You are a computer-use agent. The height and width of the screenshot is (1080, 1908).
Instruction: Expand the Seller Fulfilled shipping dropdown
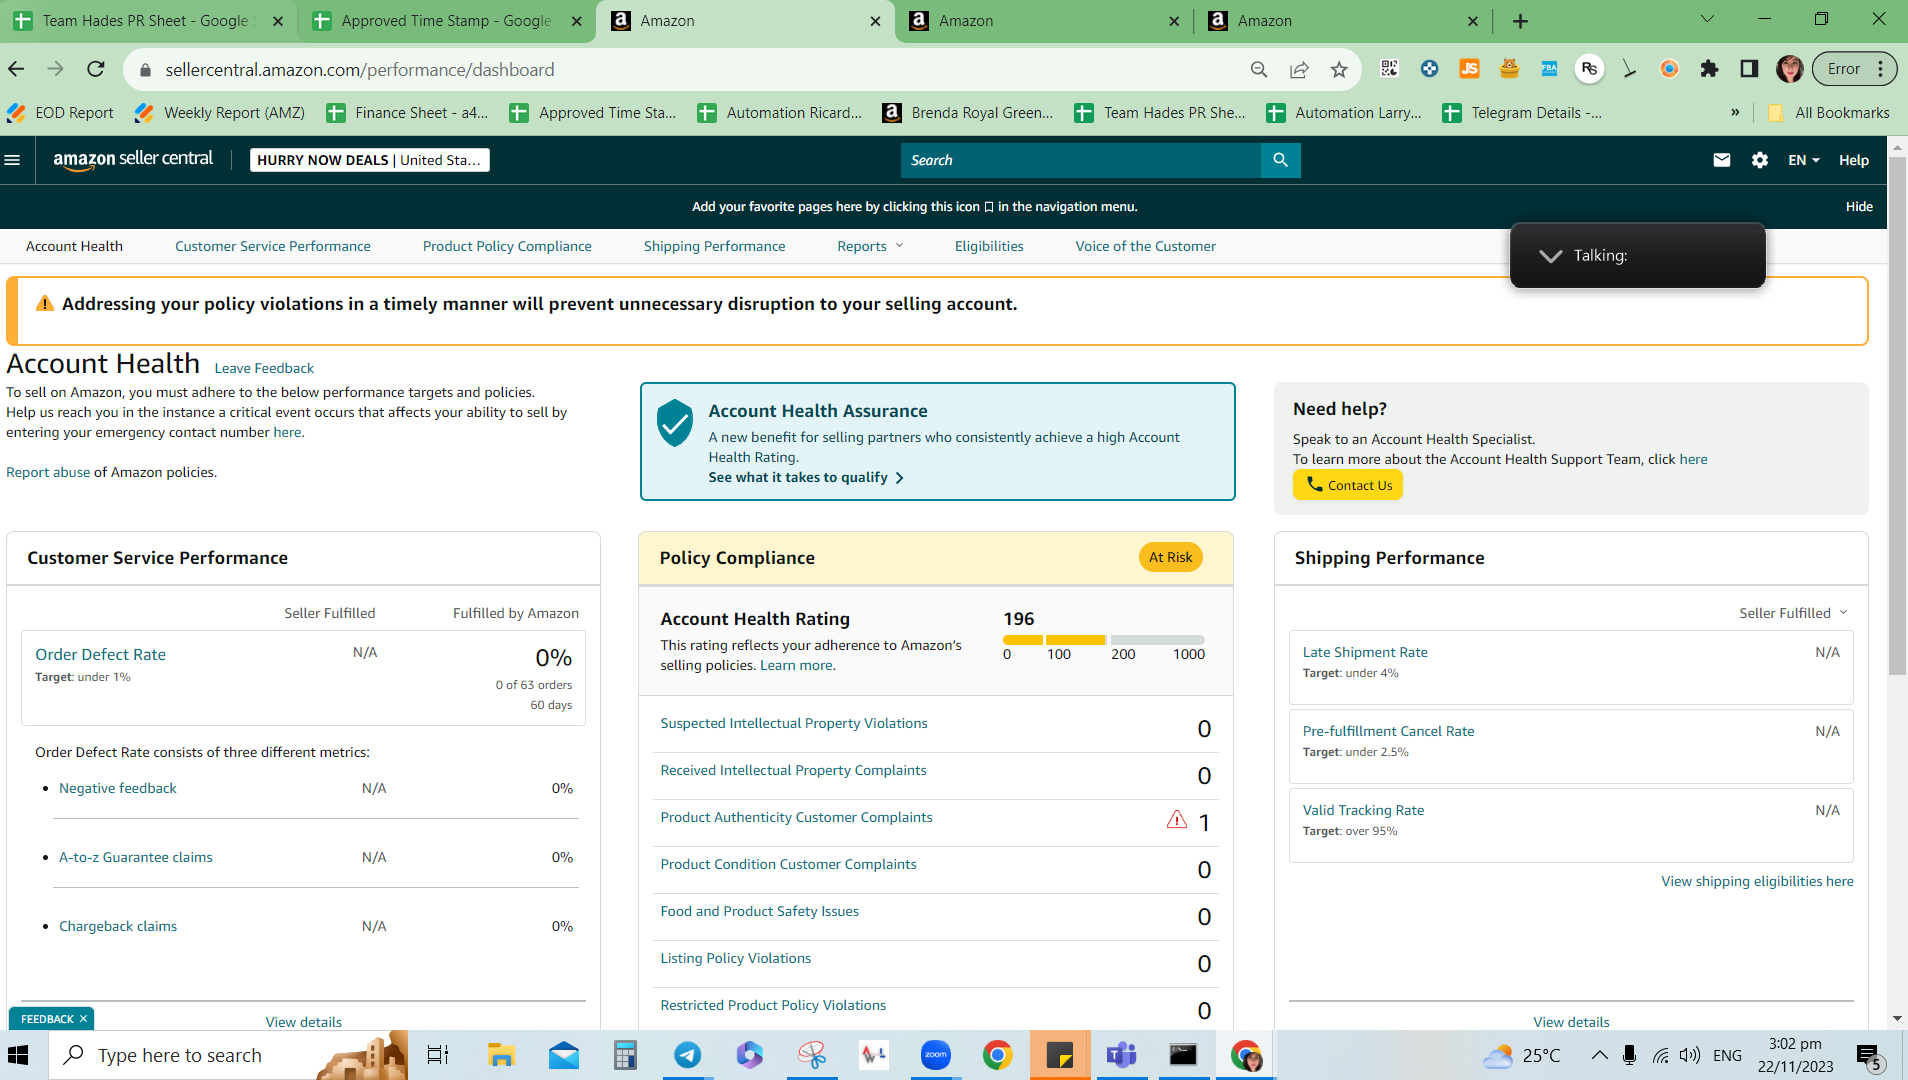[1794, 613]
